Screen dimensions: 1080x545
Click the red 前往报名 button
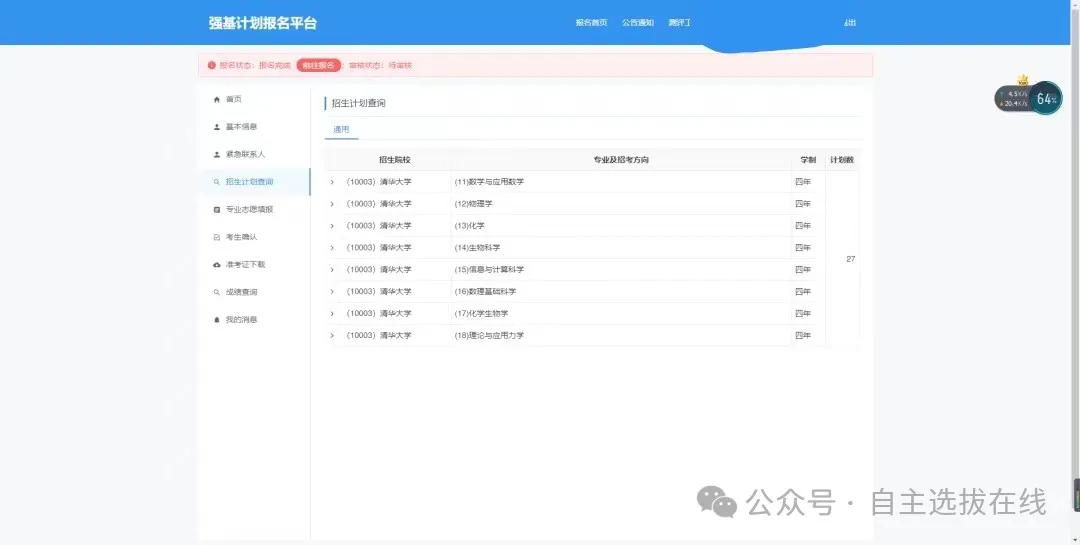click(319, 65)
